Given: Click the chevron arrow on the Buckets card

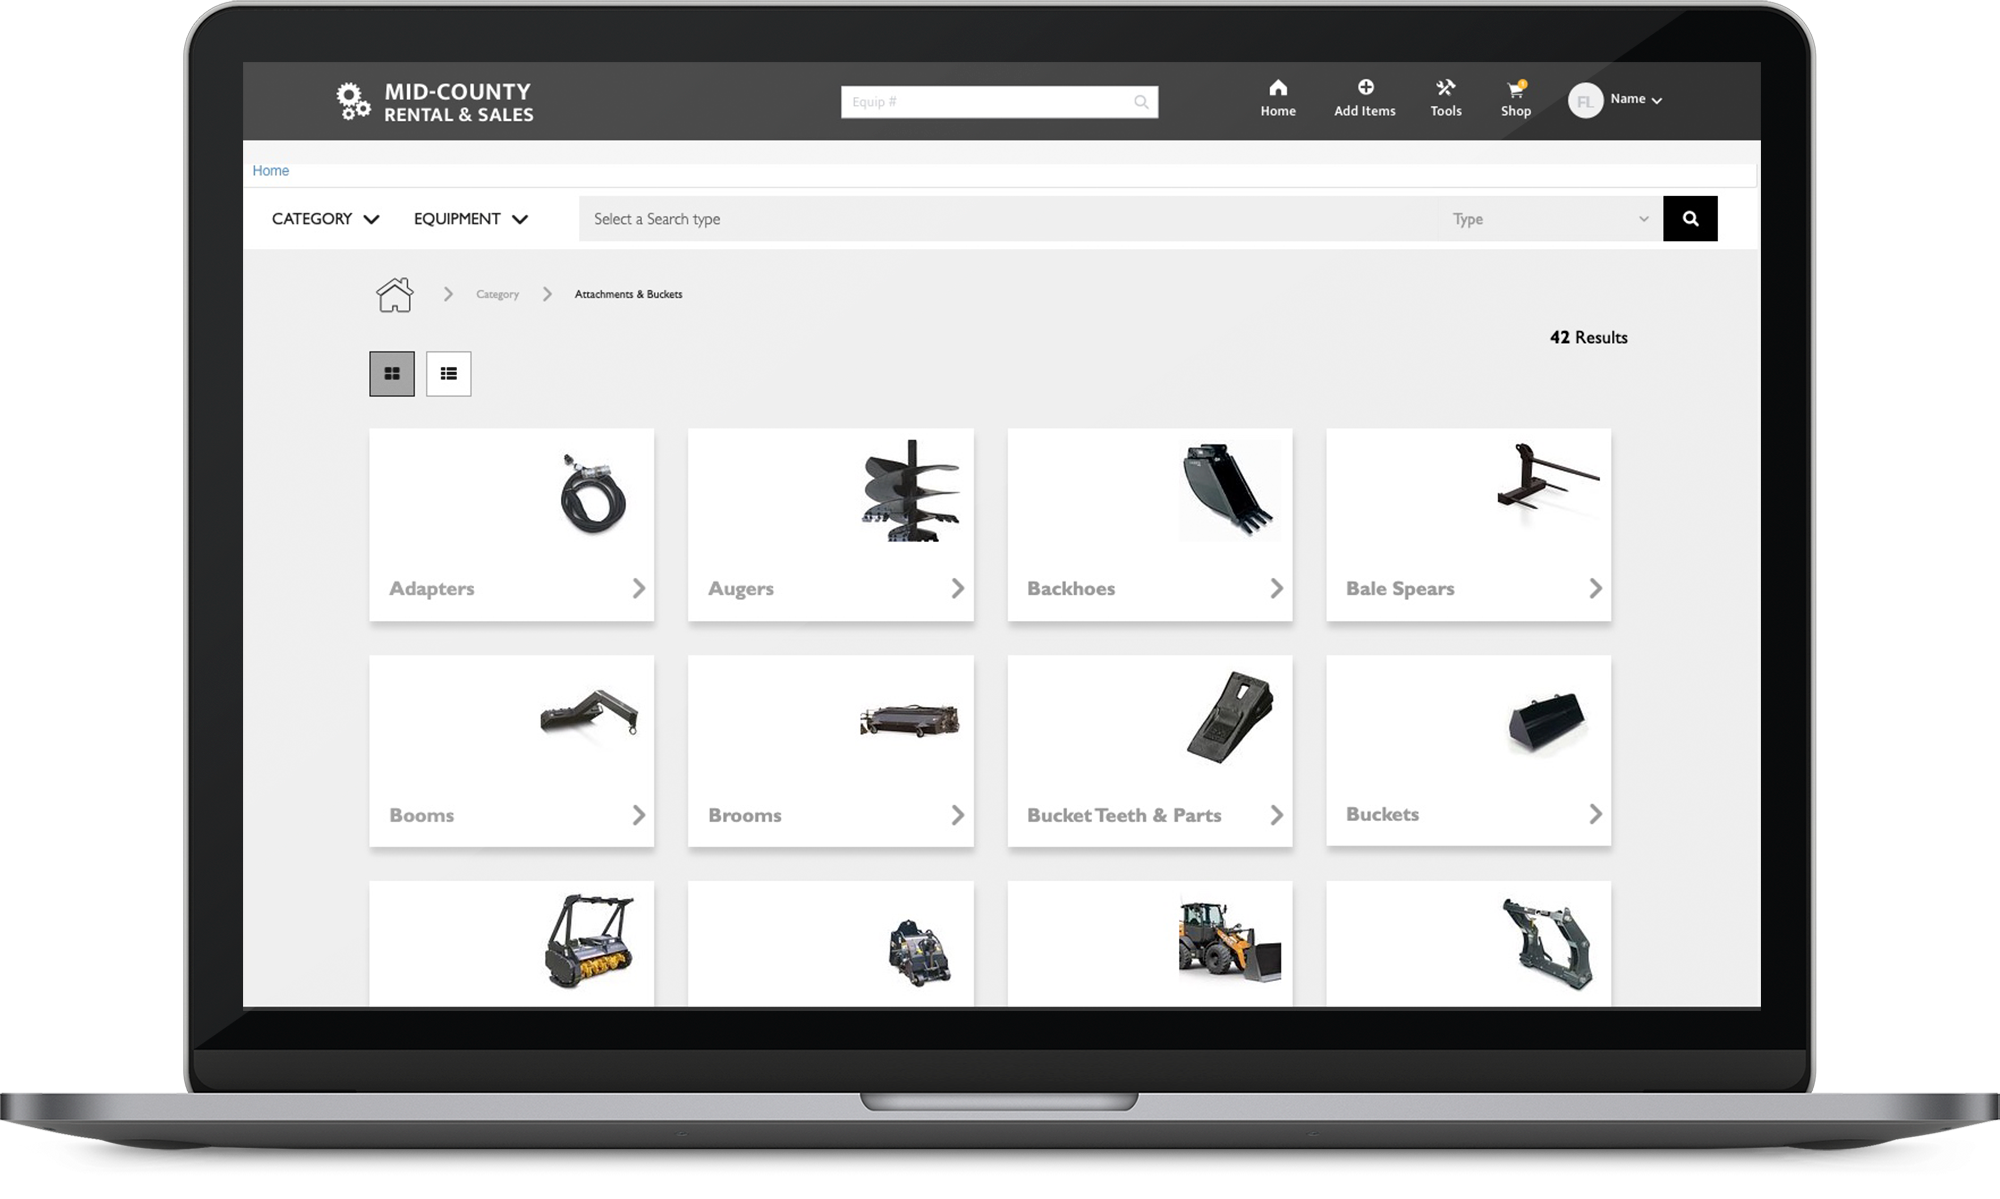Looking at the screenshot, I should [x=1594, y=814].
